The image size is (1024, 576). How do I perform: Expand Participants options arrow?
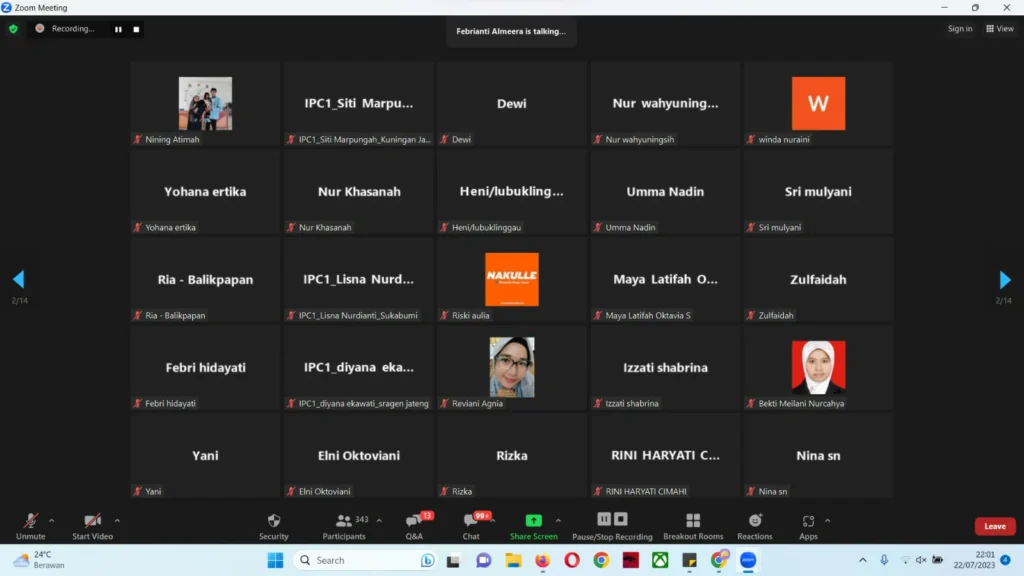379,520
